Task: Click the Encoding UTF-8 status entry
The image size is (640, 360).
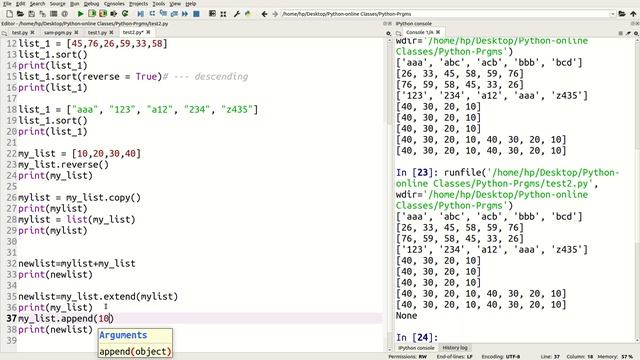Action: coord(500,357)
